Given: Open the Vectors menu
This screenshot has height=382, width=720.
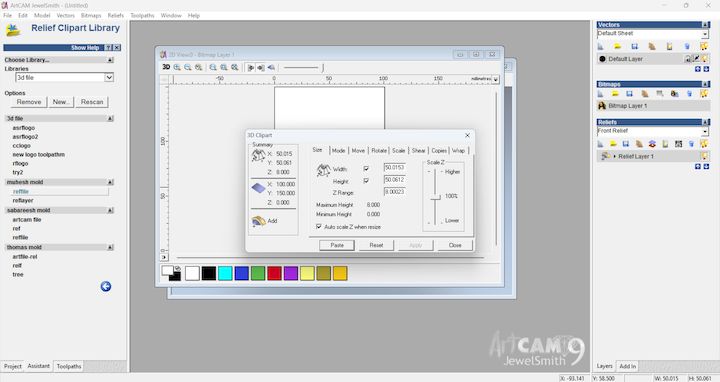Looking at the screenshot, I should (66, 16).
